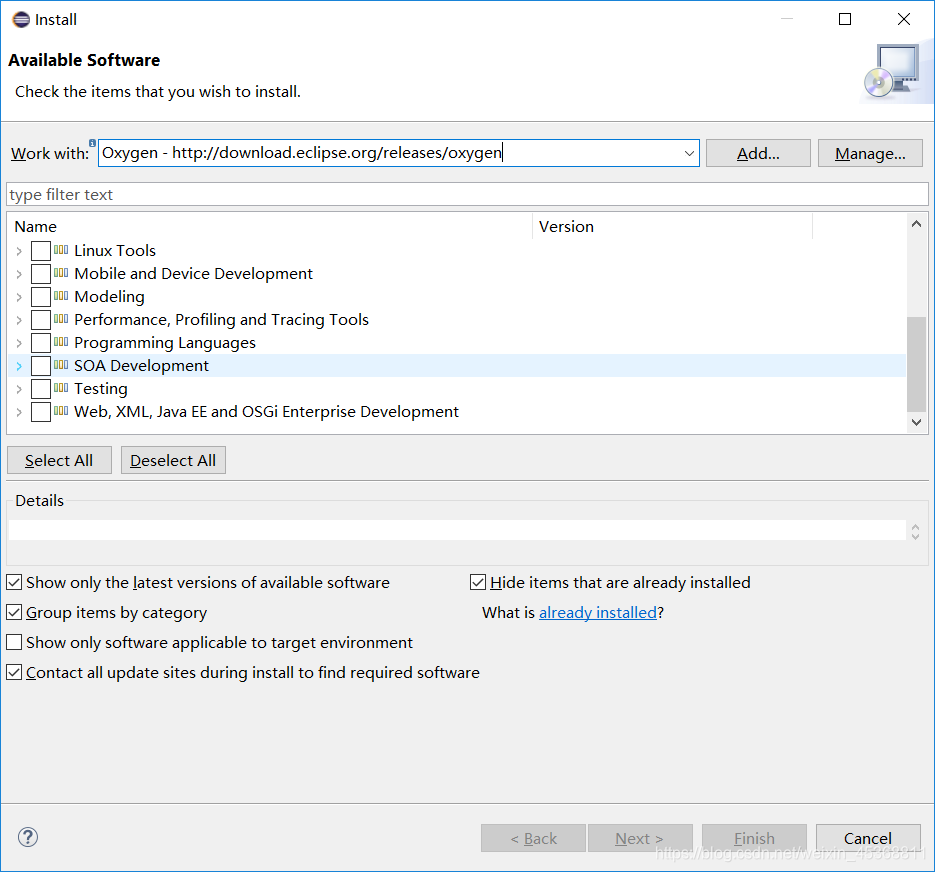The image size is (935, 872).
Task: Expand the Testing tree node
Action: [19, 389]
